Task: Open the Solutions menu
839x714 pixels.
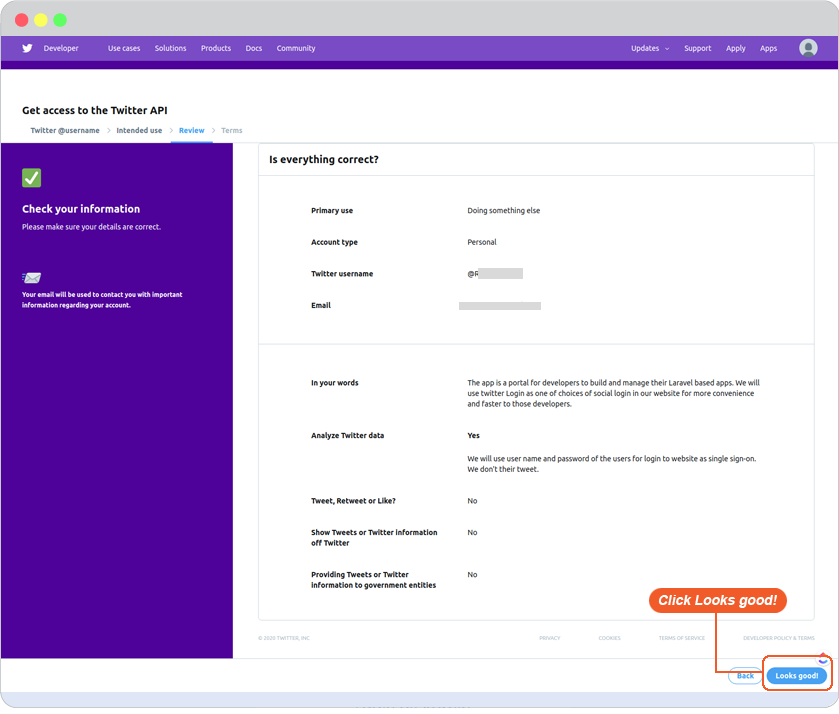Action: [171, 48]
